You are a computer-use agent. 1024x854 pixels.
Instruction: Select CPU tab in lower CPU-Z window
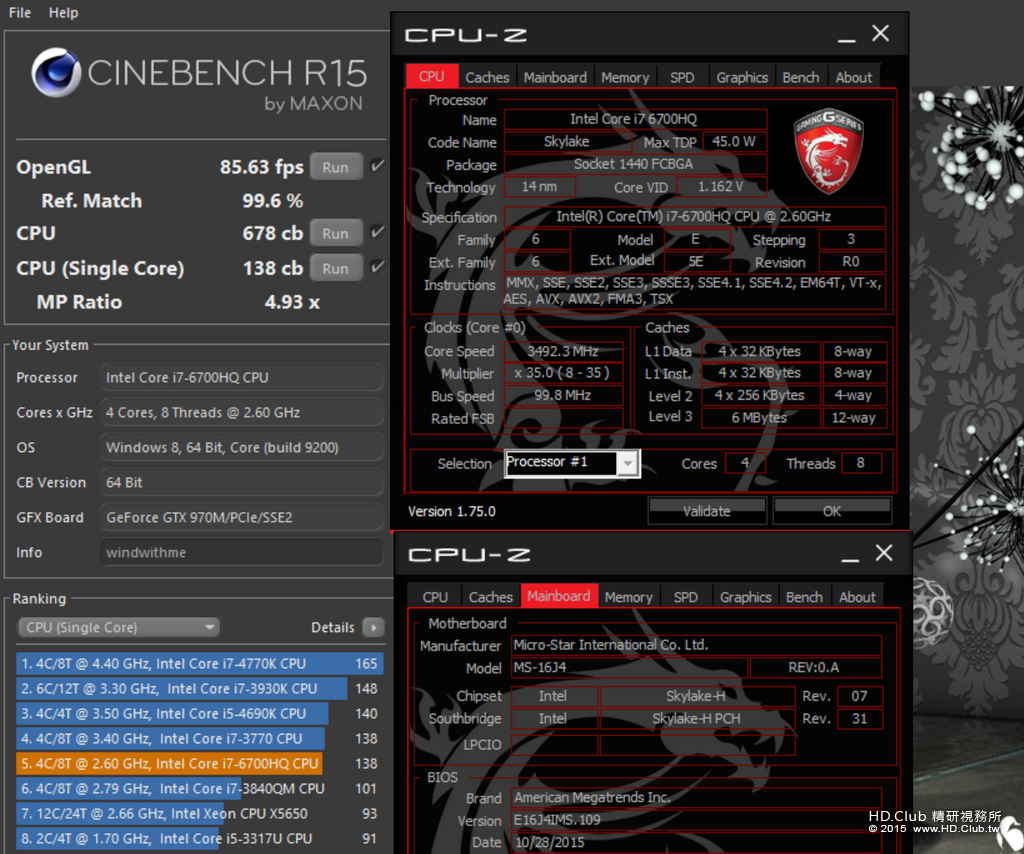435,597
